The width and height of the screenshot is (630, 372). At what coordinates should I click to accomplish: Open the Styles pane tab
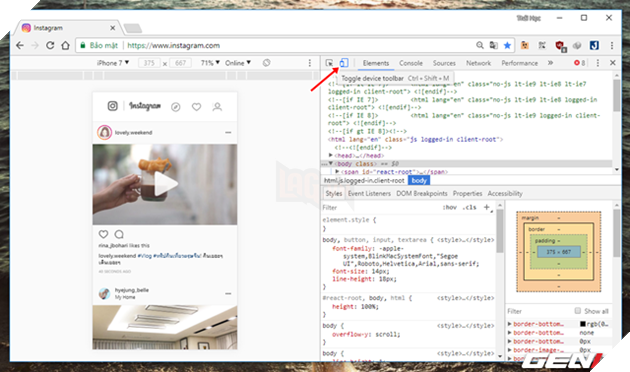tap(333, 194)
